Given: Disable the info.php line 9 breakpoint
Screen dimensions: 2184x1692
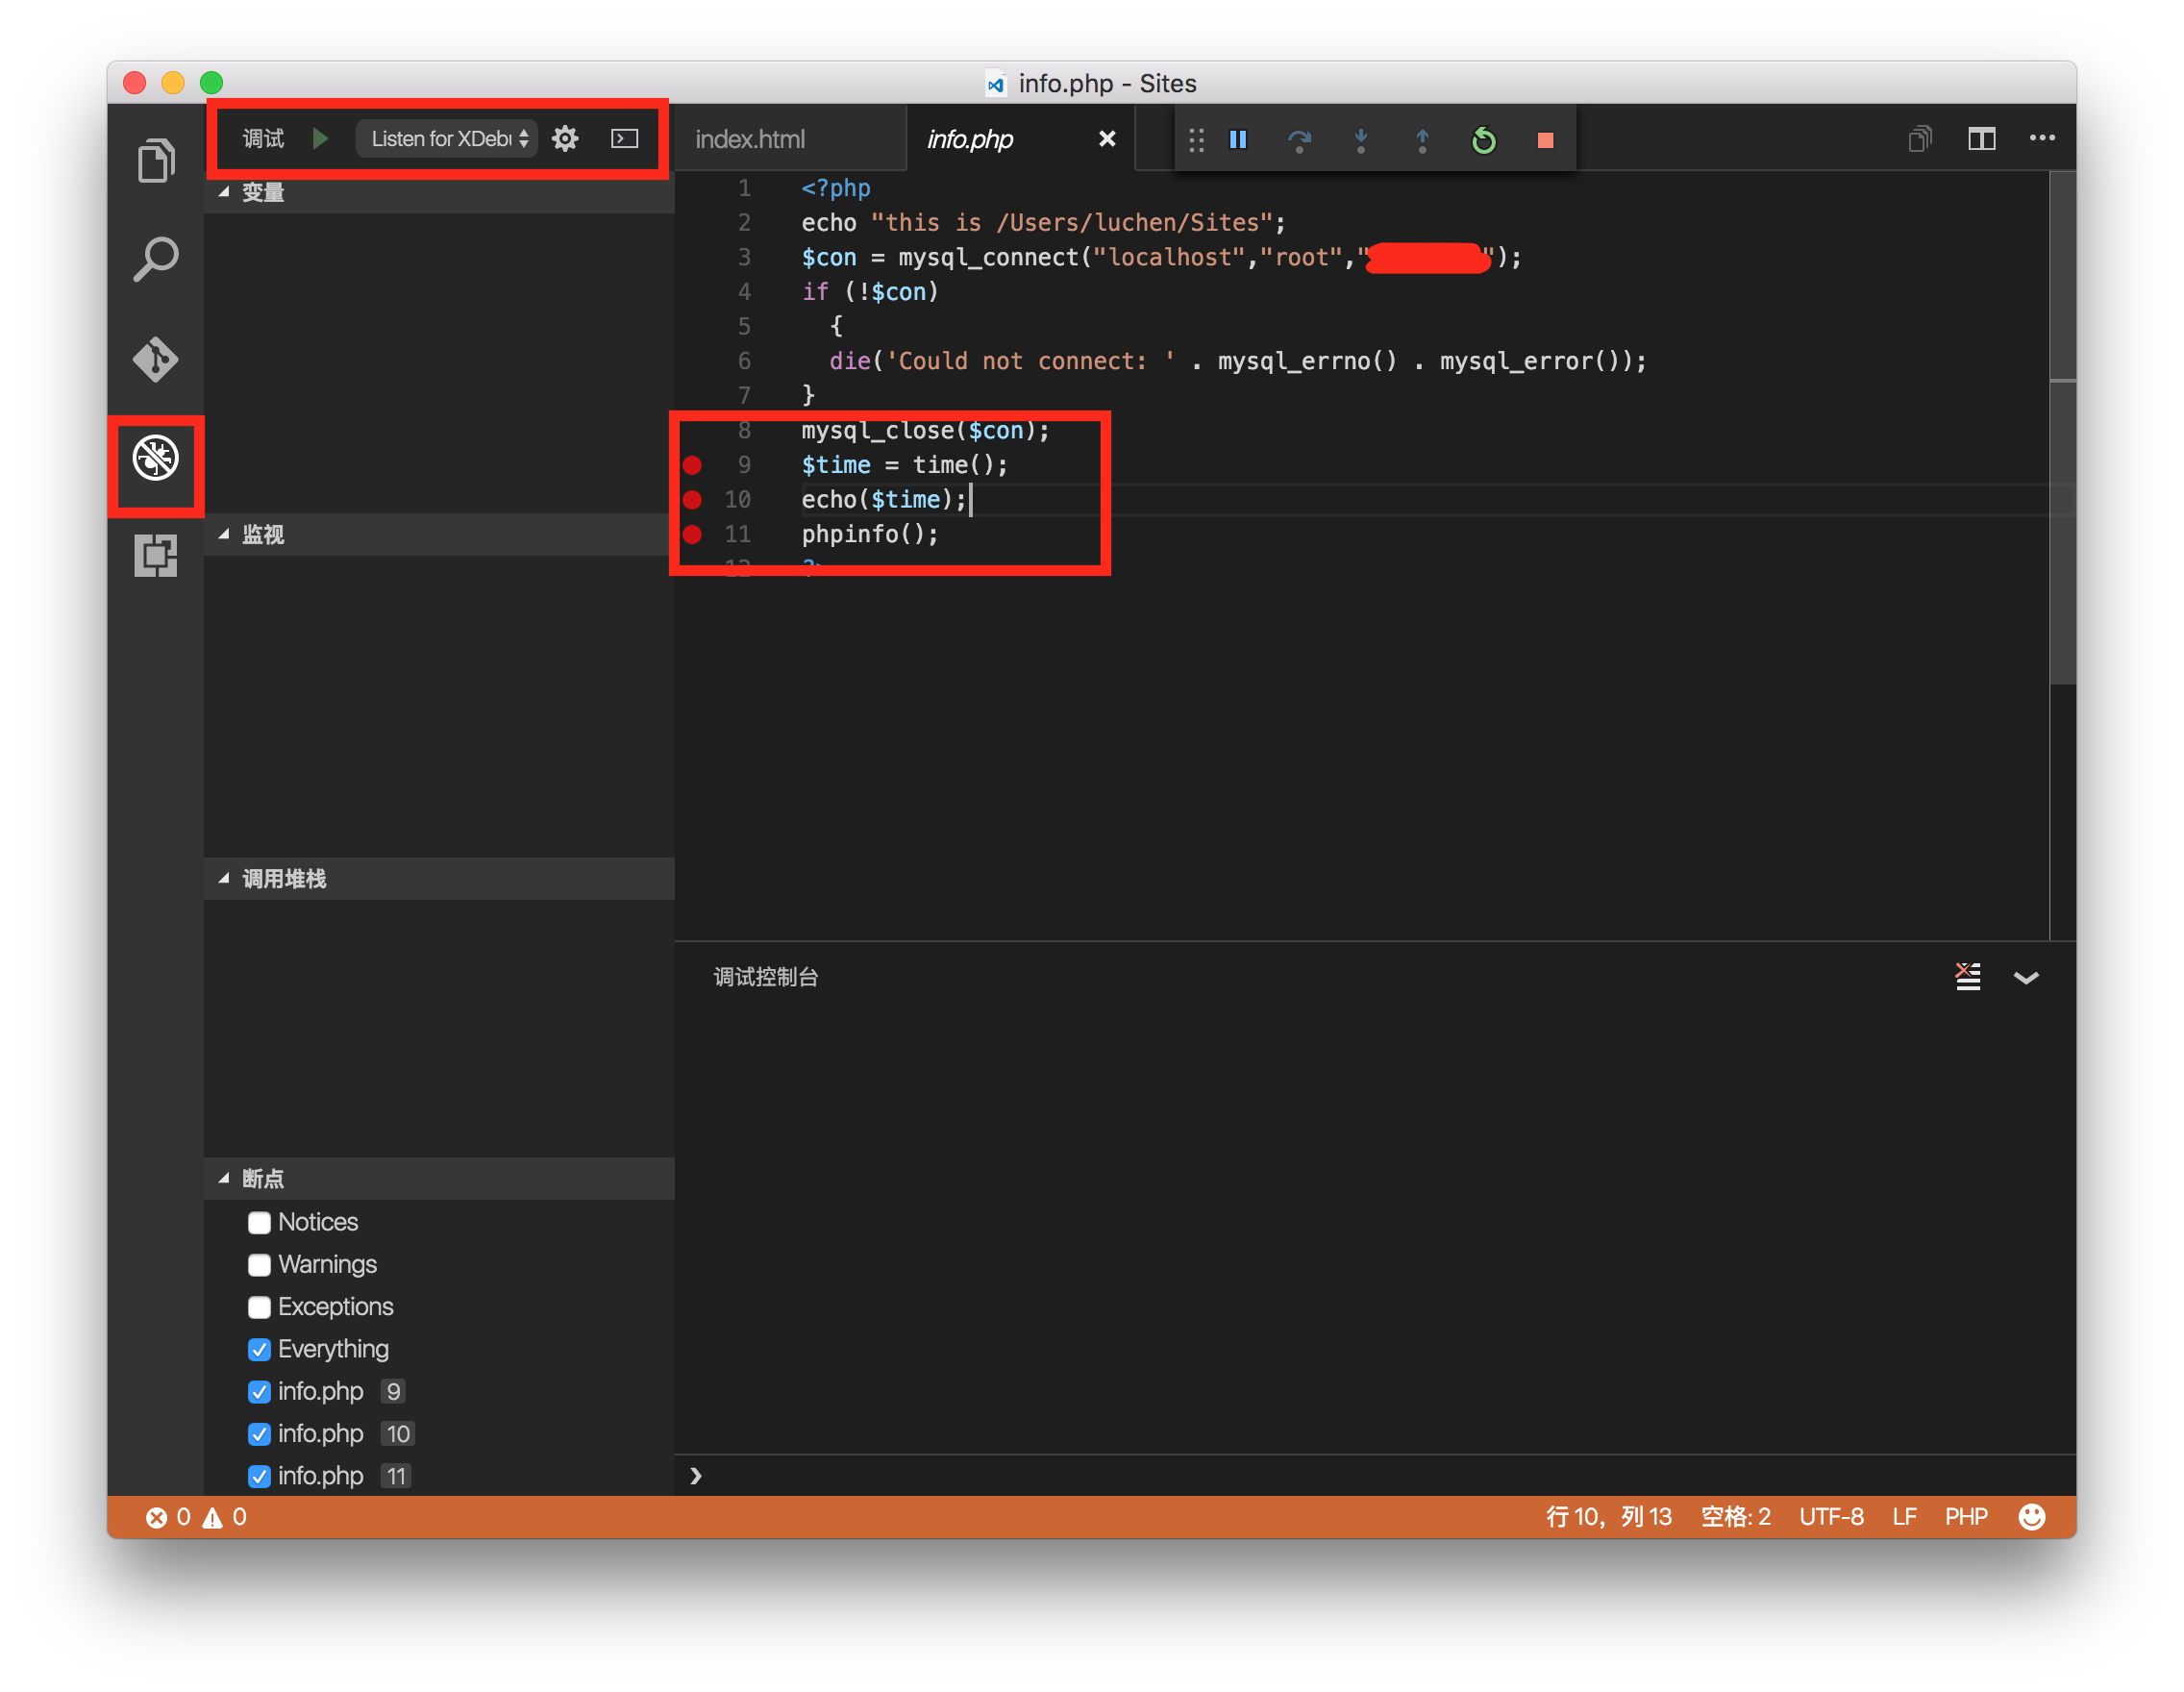Looking at the screenshot, I should (259, 1392).
